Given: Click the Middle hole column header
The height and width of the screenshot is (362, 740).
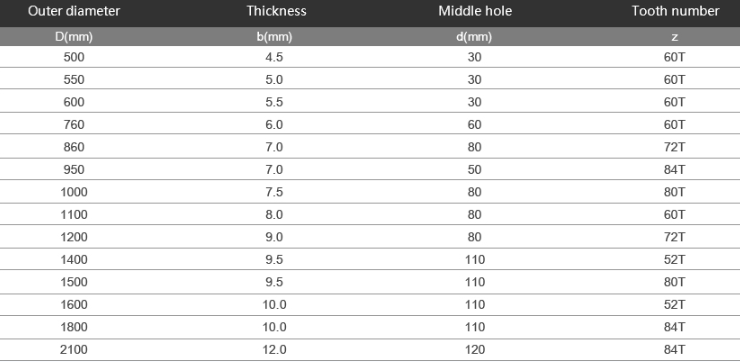Looking at the screenshot, I should pos(475,11).
